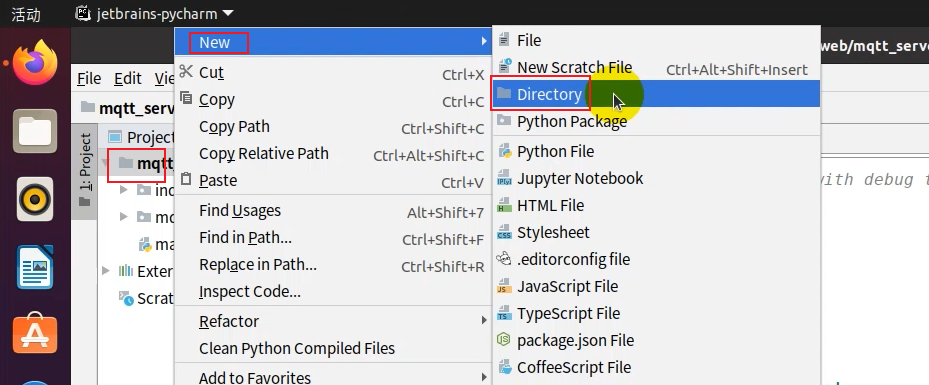Screen dimensions: 929x385
Task: Launch the Files manager dock icon
Action: point(35,131)
